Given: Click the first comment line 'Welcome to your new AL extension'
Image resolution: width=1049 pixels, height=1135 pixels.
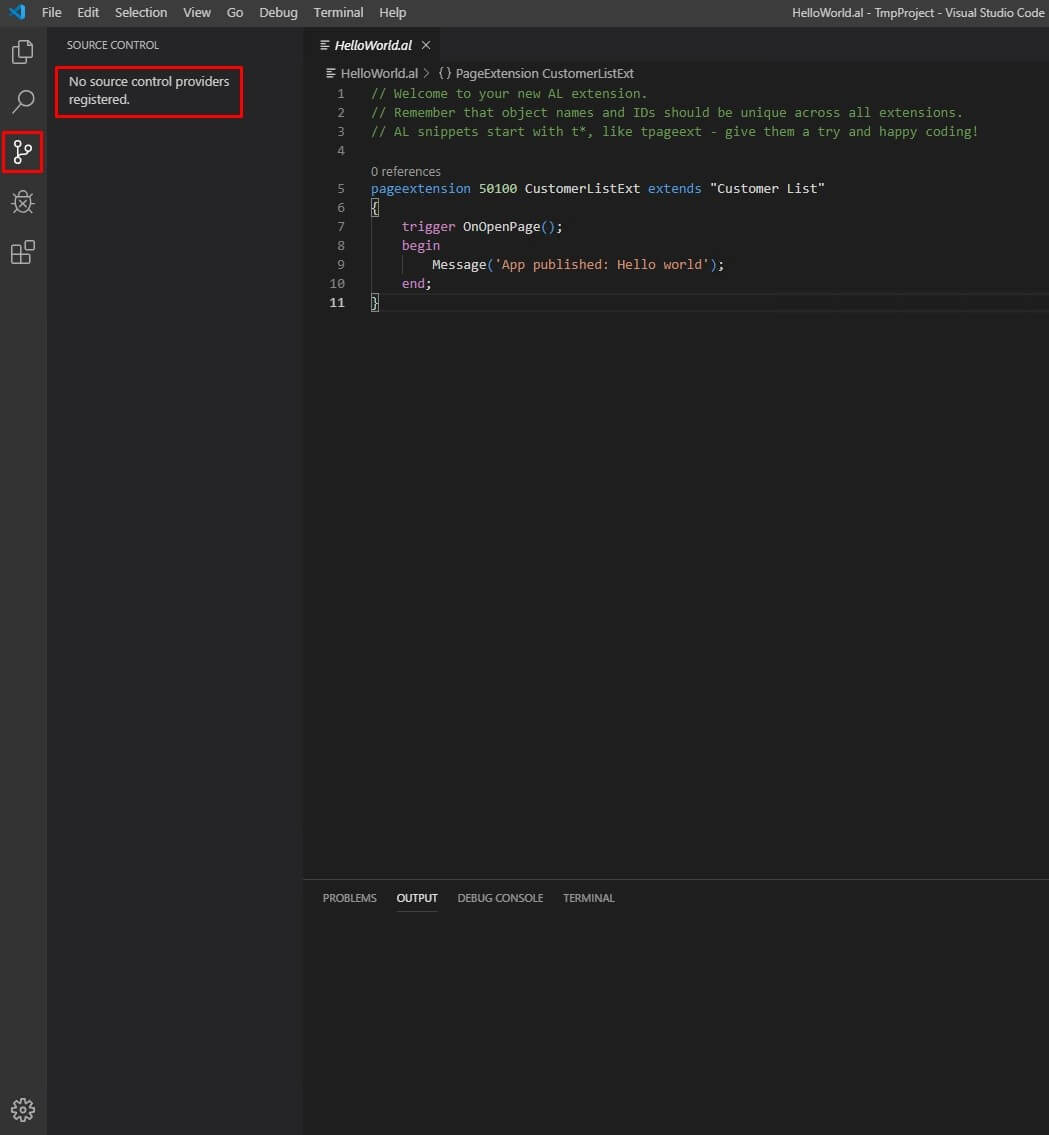Looking at the screenshot, I should [x=509, y=93].
